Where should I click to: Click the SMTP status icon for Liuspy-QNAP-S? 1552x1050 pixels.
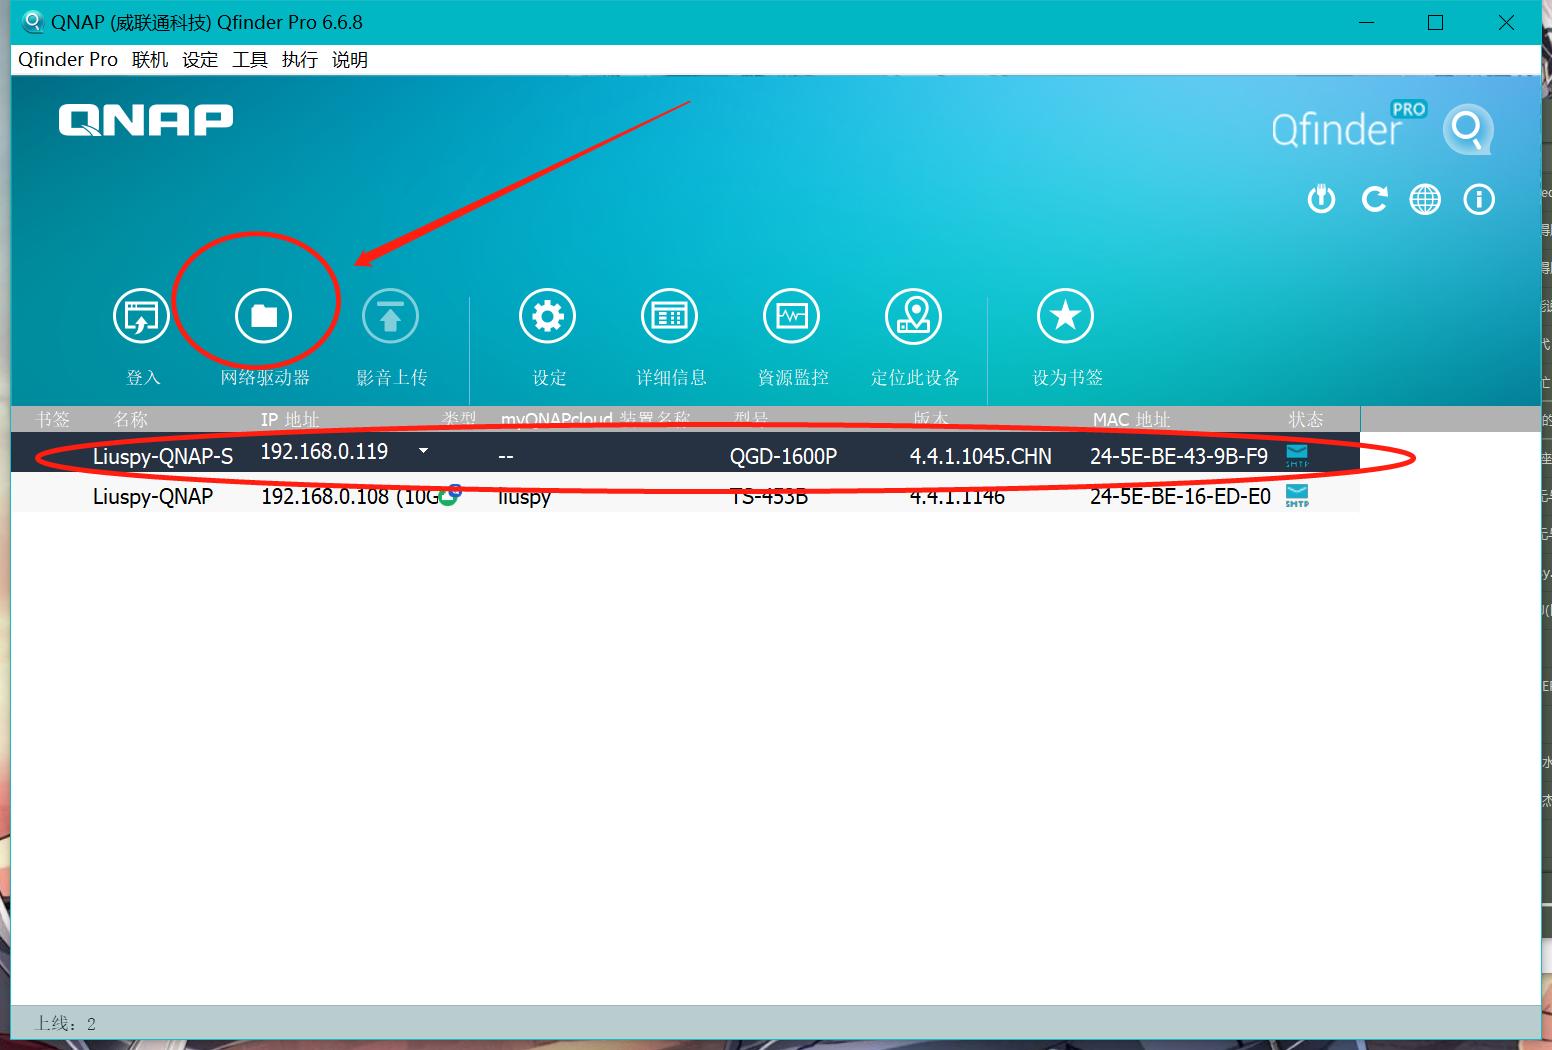1297,455
